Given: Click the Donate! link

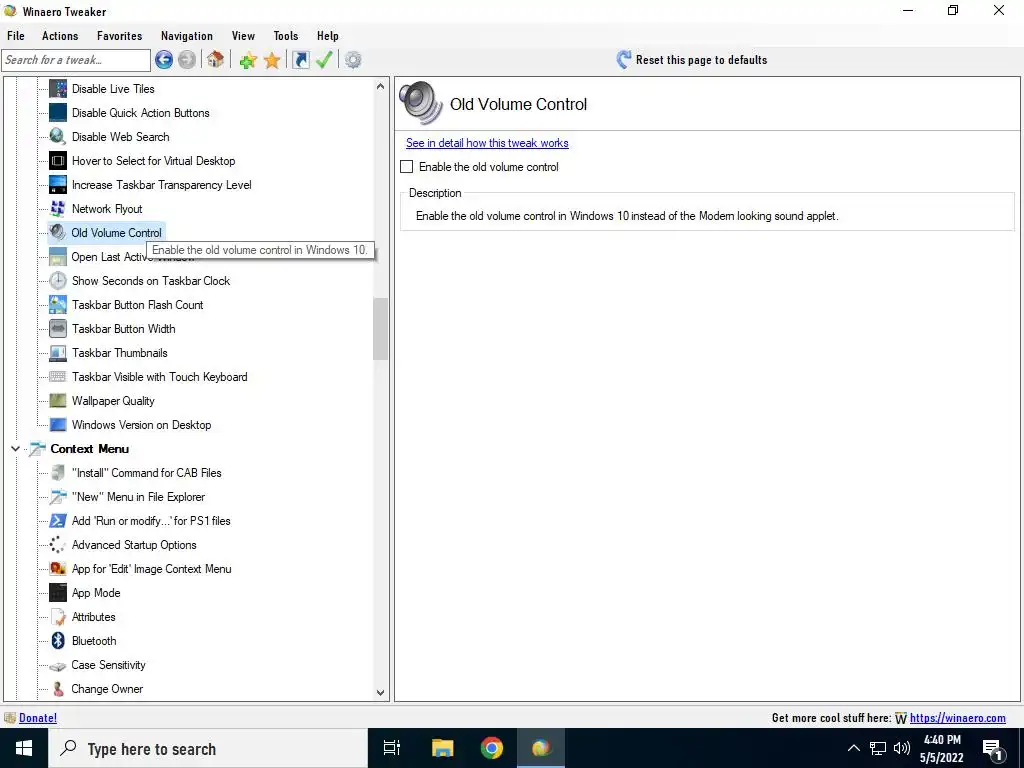Looking at the screenshot, I should [38, 718].
